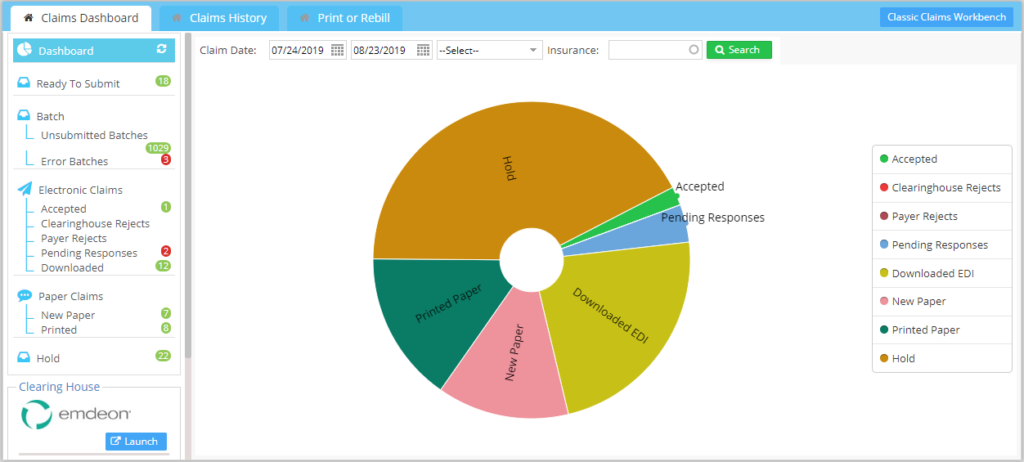Click the Electronic Claims paper plane icon
This screenshot has width=1024, height=462.
point(25,189)
